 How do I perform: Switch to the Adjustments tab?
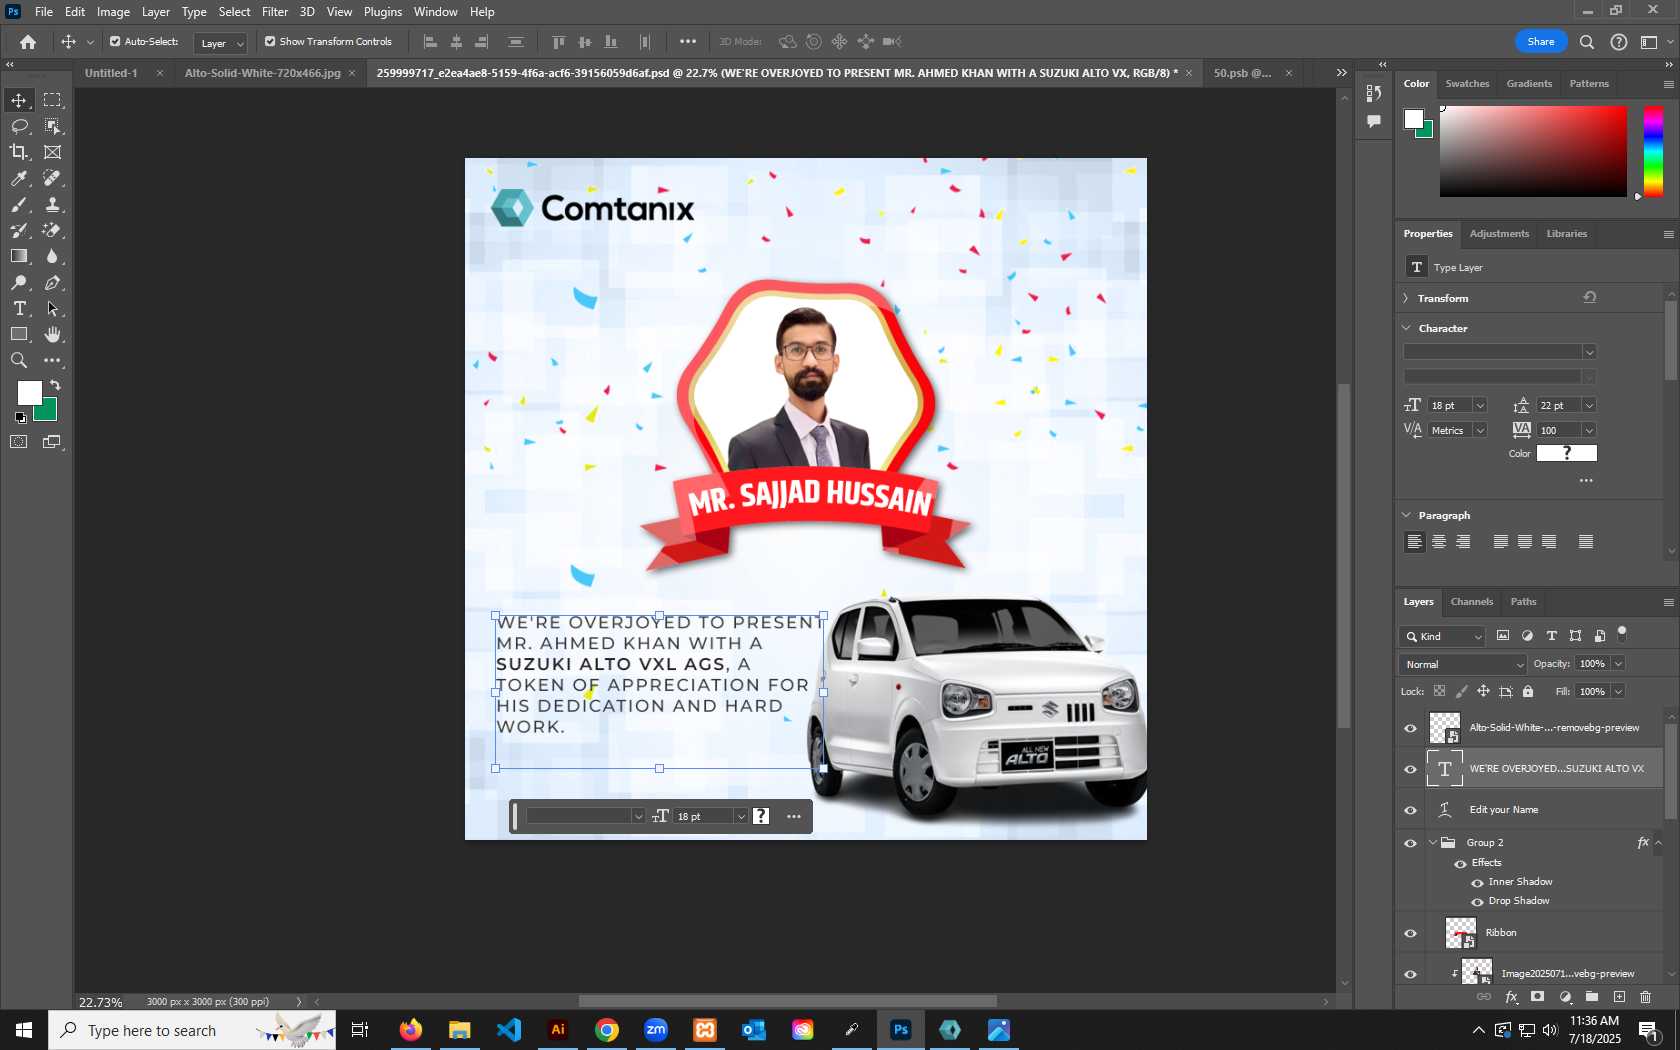1499,234
